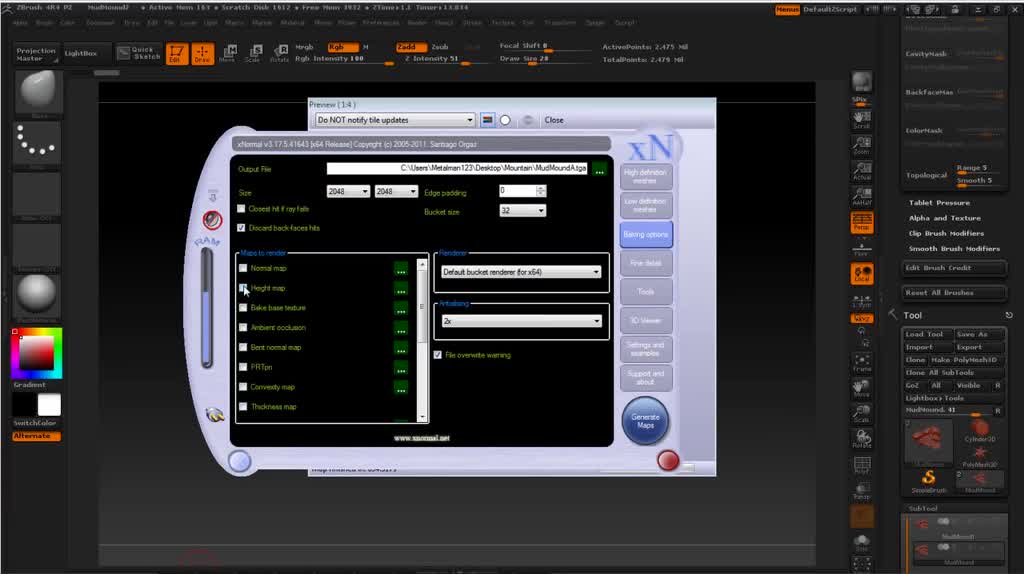Select the radio circle in Preview toolbar
This screenshot has height=574, width=1024.
pyautogui.click(x=505, y=120)
